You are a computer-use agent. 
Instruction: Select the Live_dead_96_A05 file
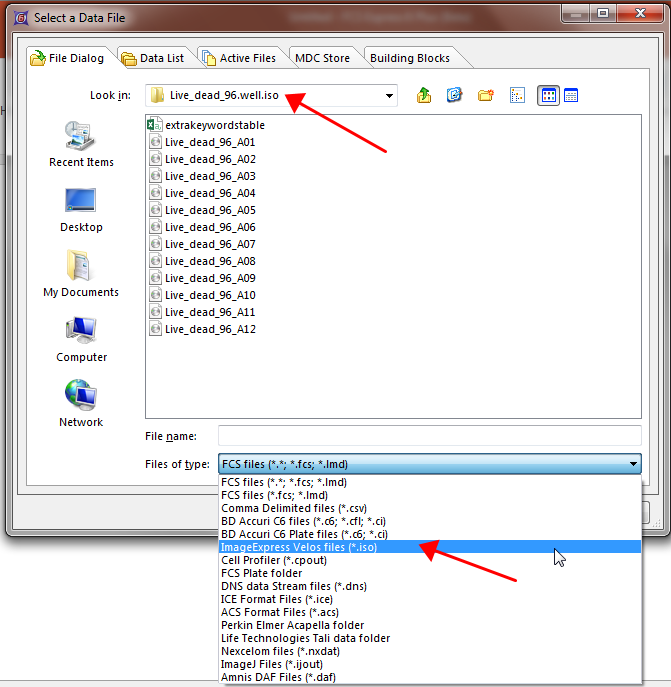210,210
